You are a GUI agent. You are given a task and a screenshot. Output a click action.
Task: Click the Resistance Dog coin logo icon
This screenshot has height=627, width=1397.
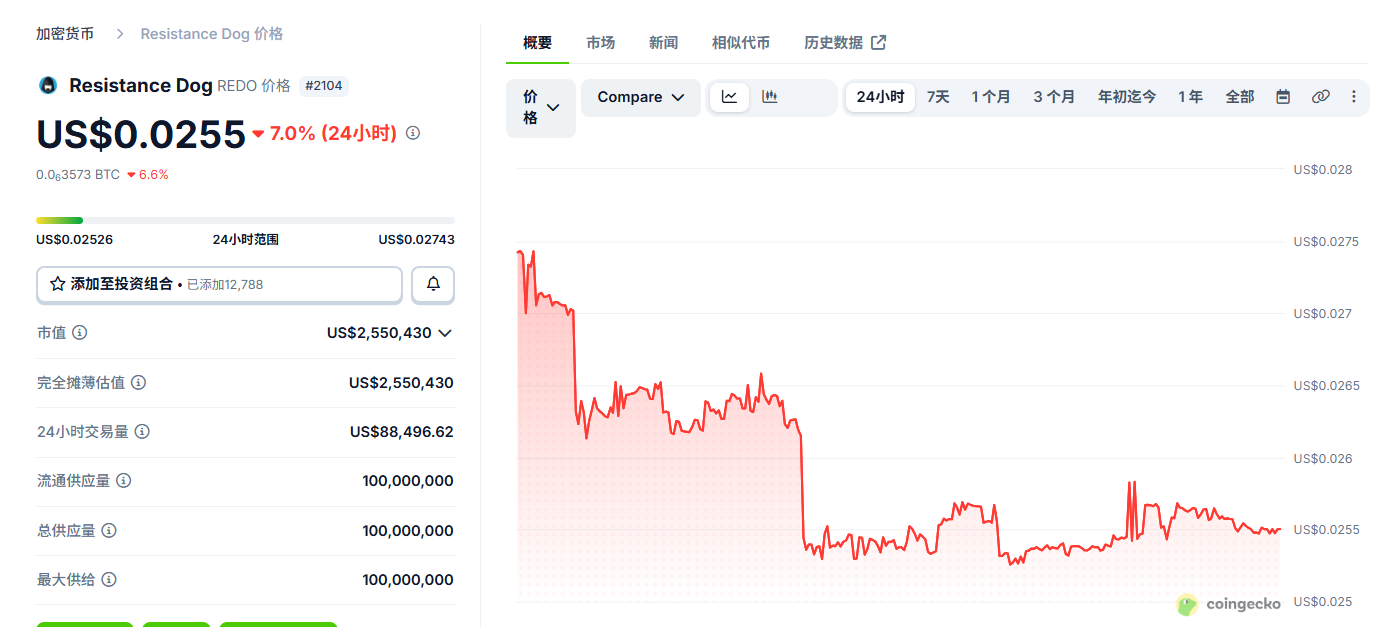pos(47,86)
